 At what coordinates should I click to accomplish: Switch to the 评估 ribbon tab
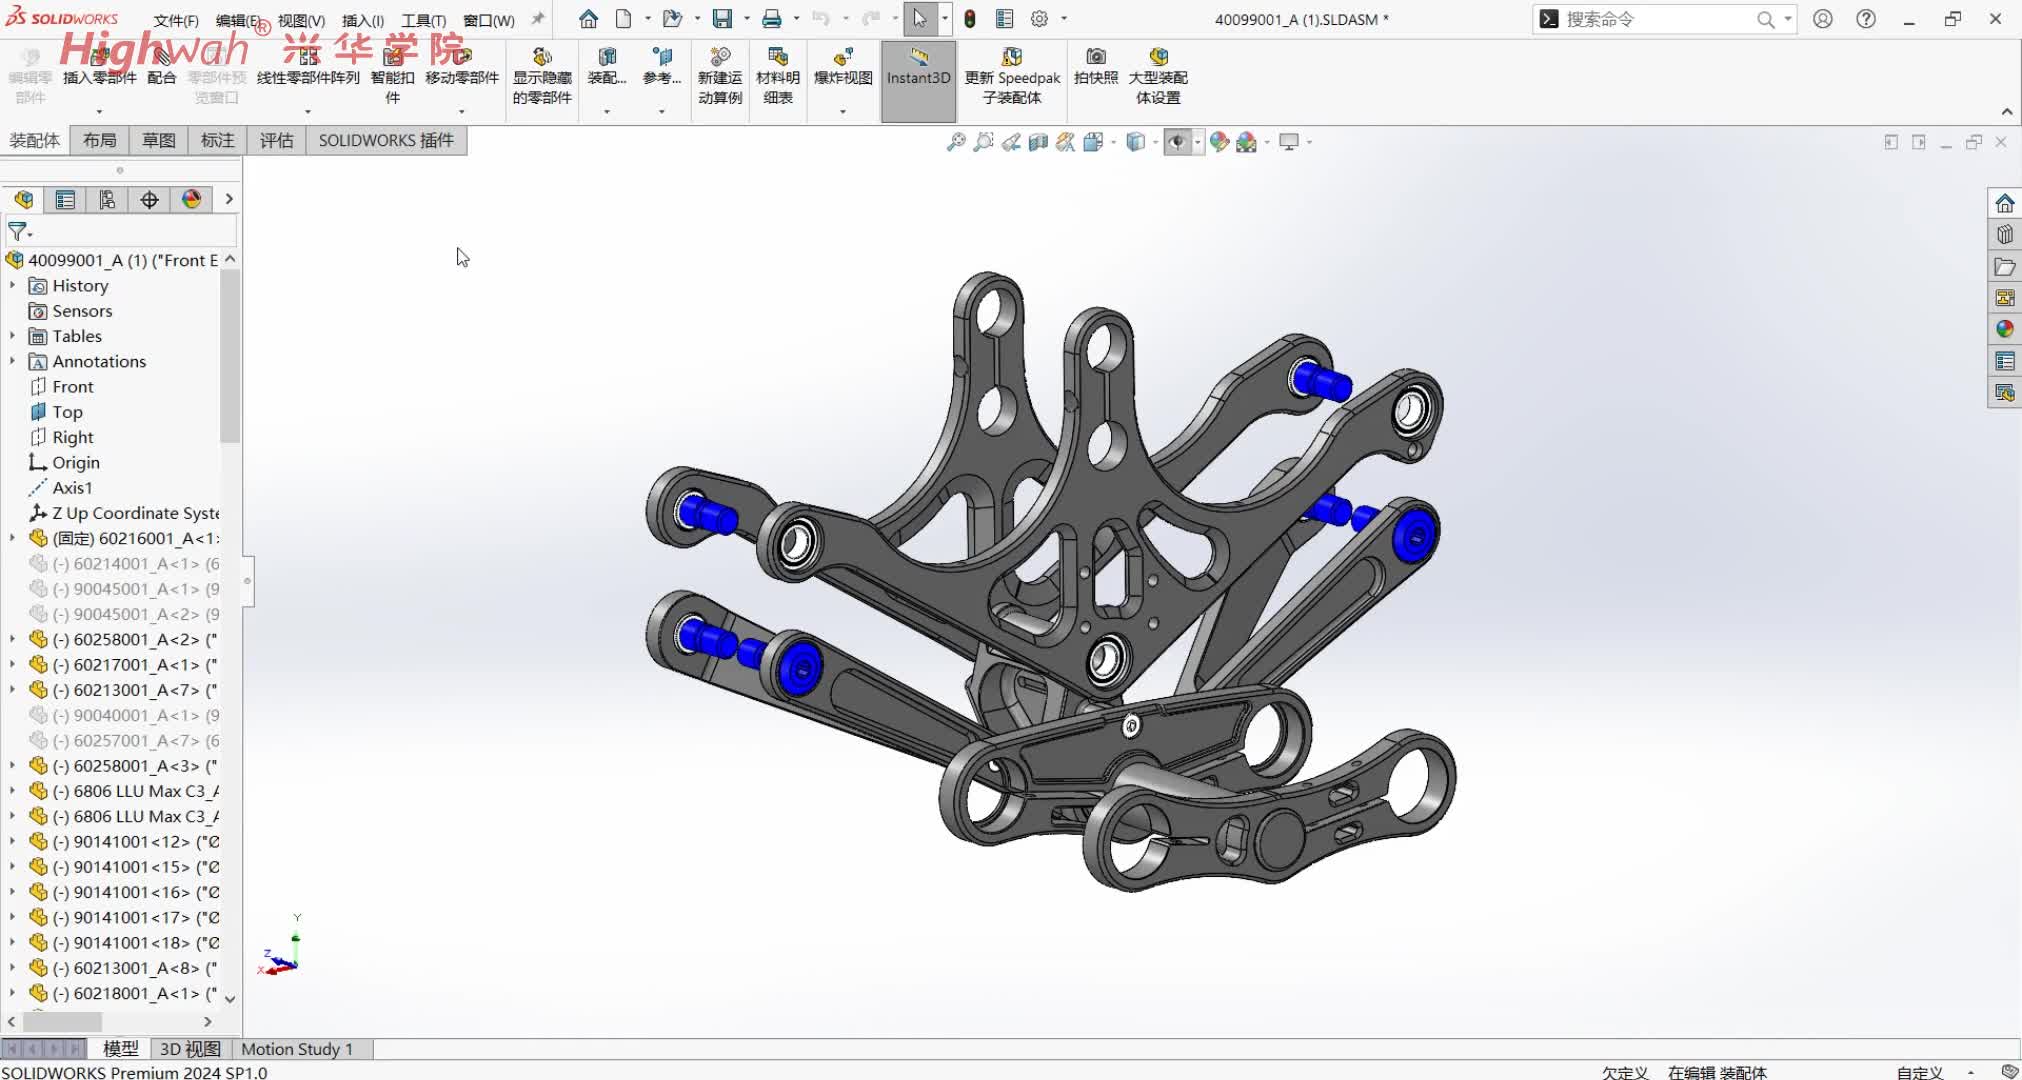coord(276,140)
